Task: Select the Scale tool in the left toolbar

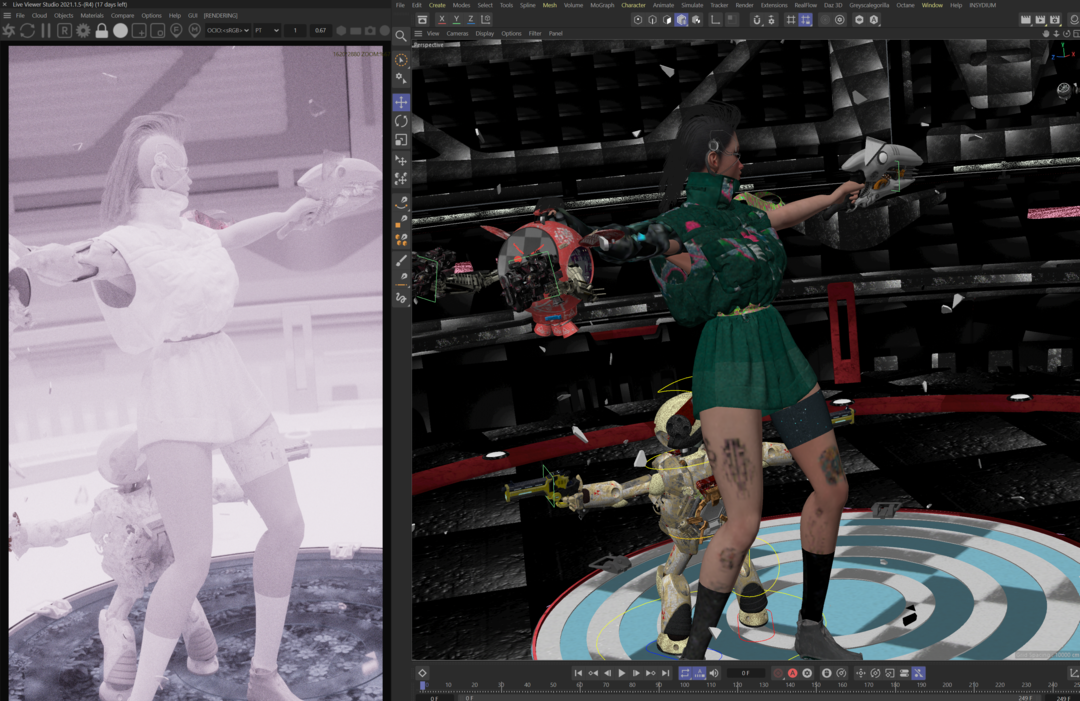Action: tap(401, 140)
